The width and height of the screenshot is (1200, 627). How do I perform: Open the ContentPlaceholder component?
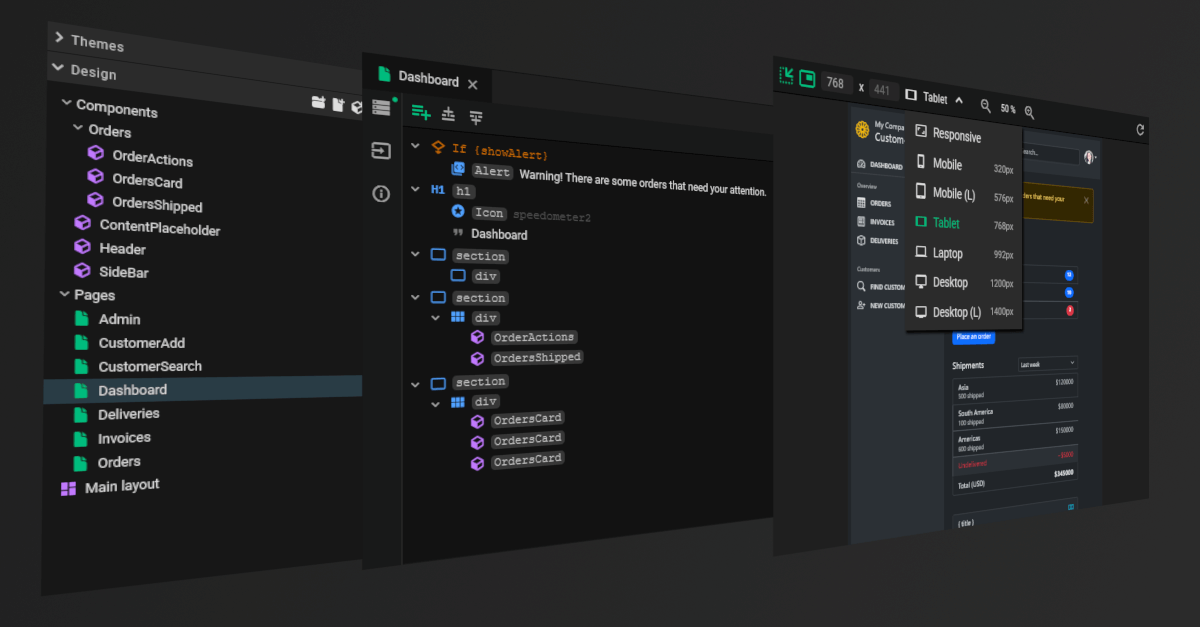tap(159, 228)
